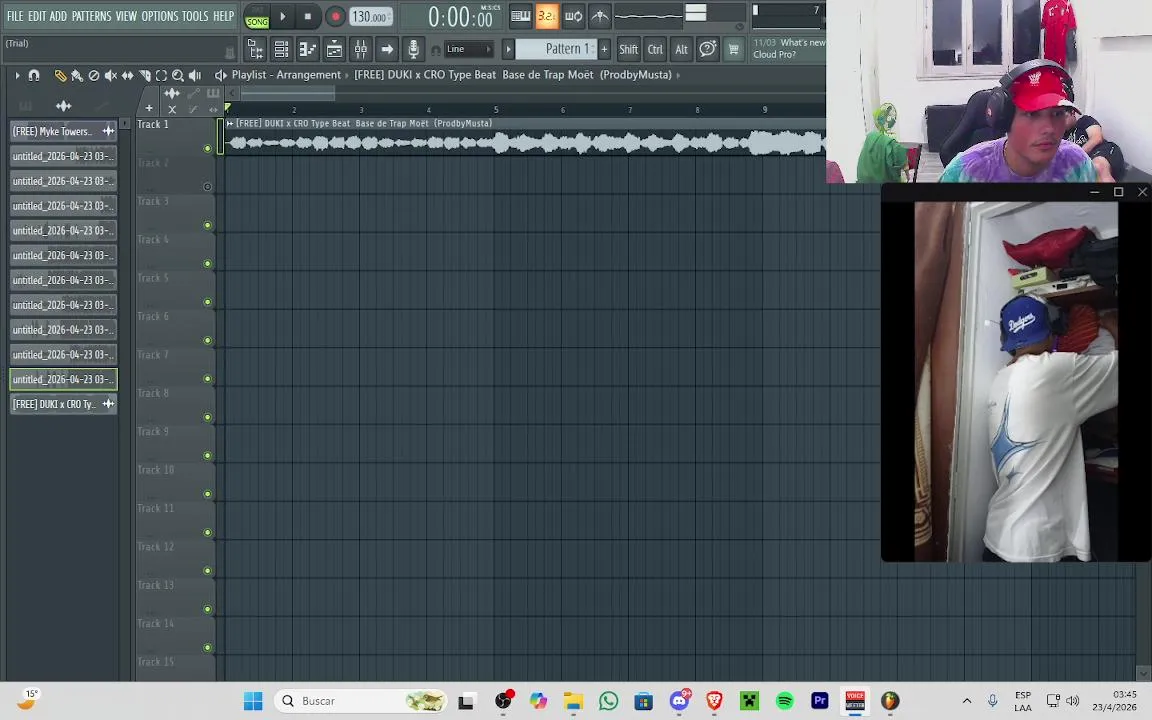The height and width of the screenshot is (720, 1152).
Task: Open the help chat bubble icon
Action: point(708,49)
